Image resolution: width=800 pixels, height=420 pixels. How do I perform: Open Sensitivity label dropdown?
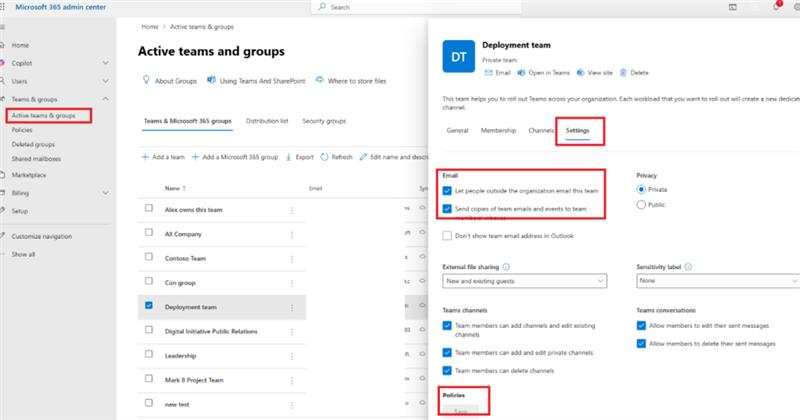718,281
